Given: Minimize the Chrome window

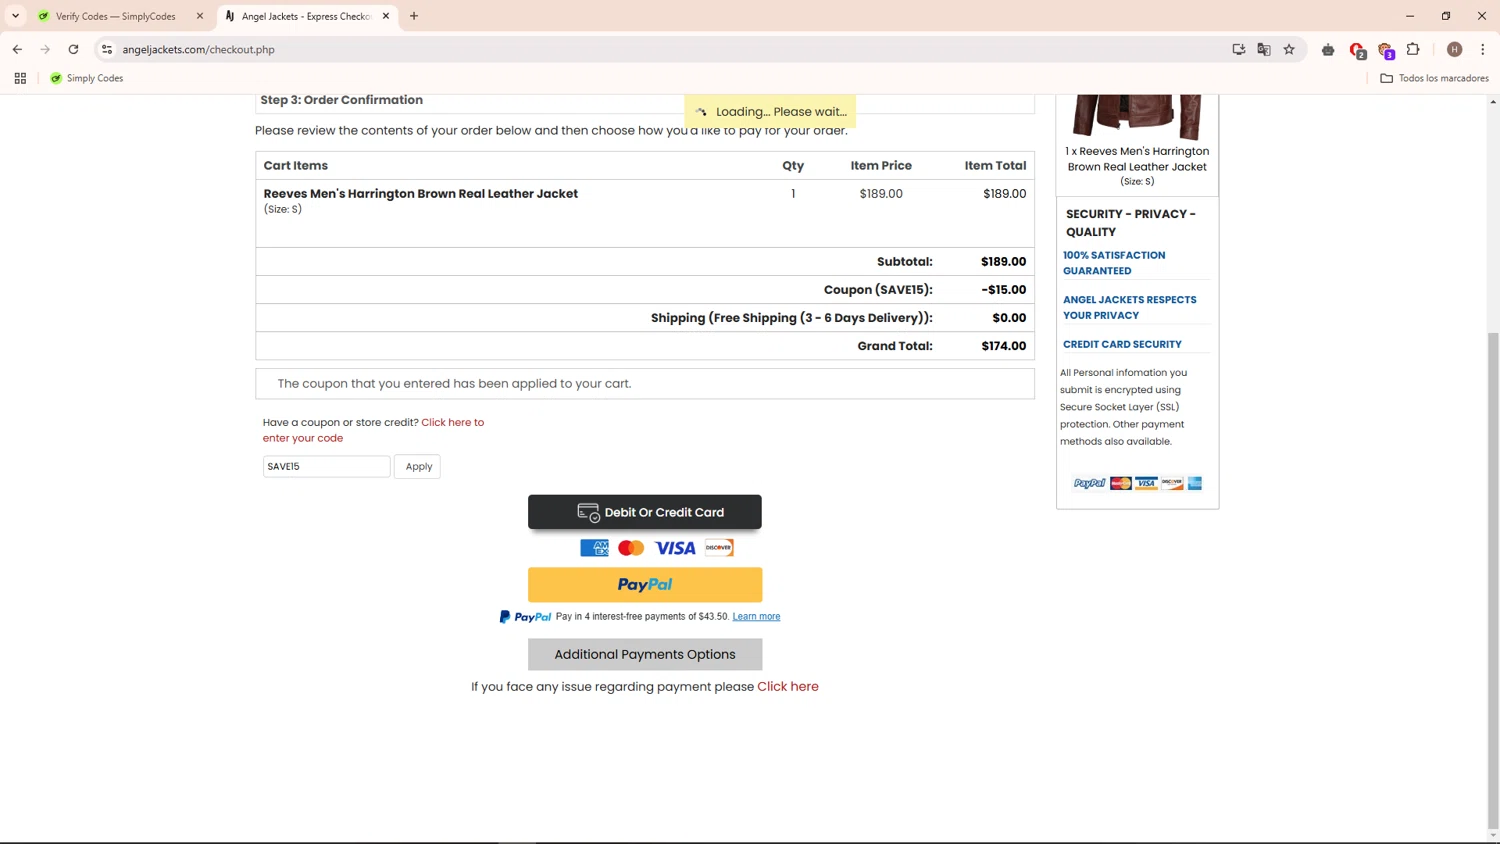Looking at the screenshot, I should (x=1410, y=16).
